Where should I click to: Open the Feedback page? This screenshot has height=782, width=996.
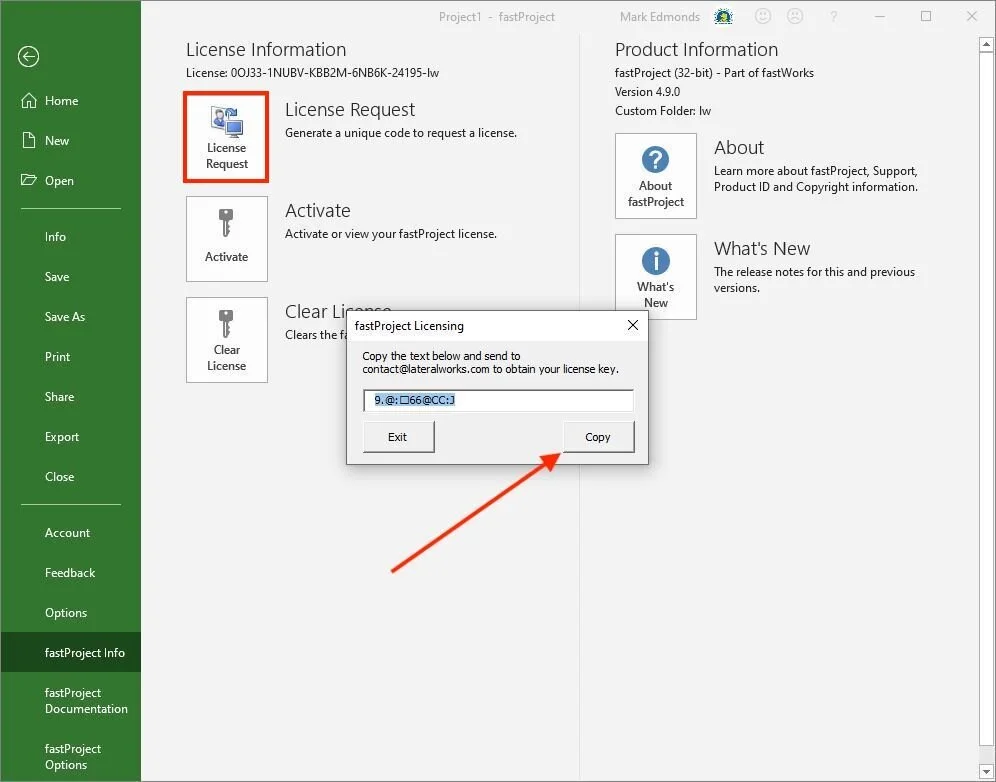click(x=70, y=572)
